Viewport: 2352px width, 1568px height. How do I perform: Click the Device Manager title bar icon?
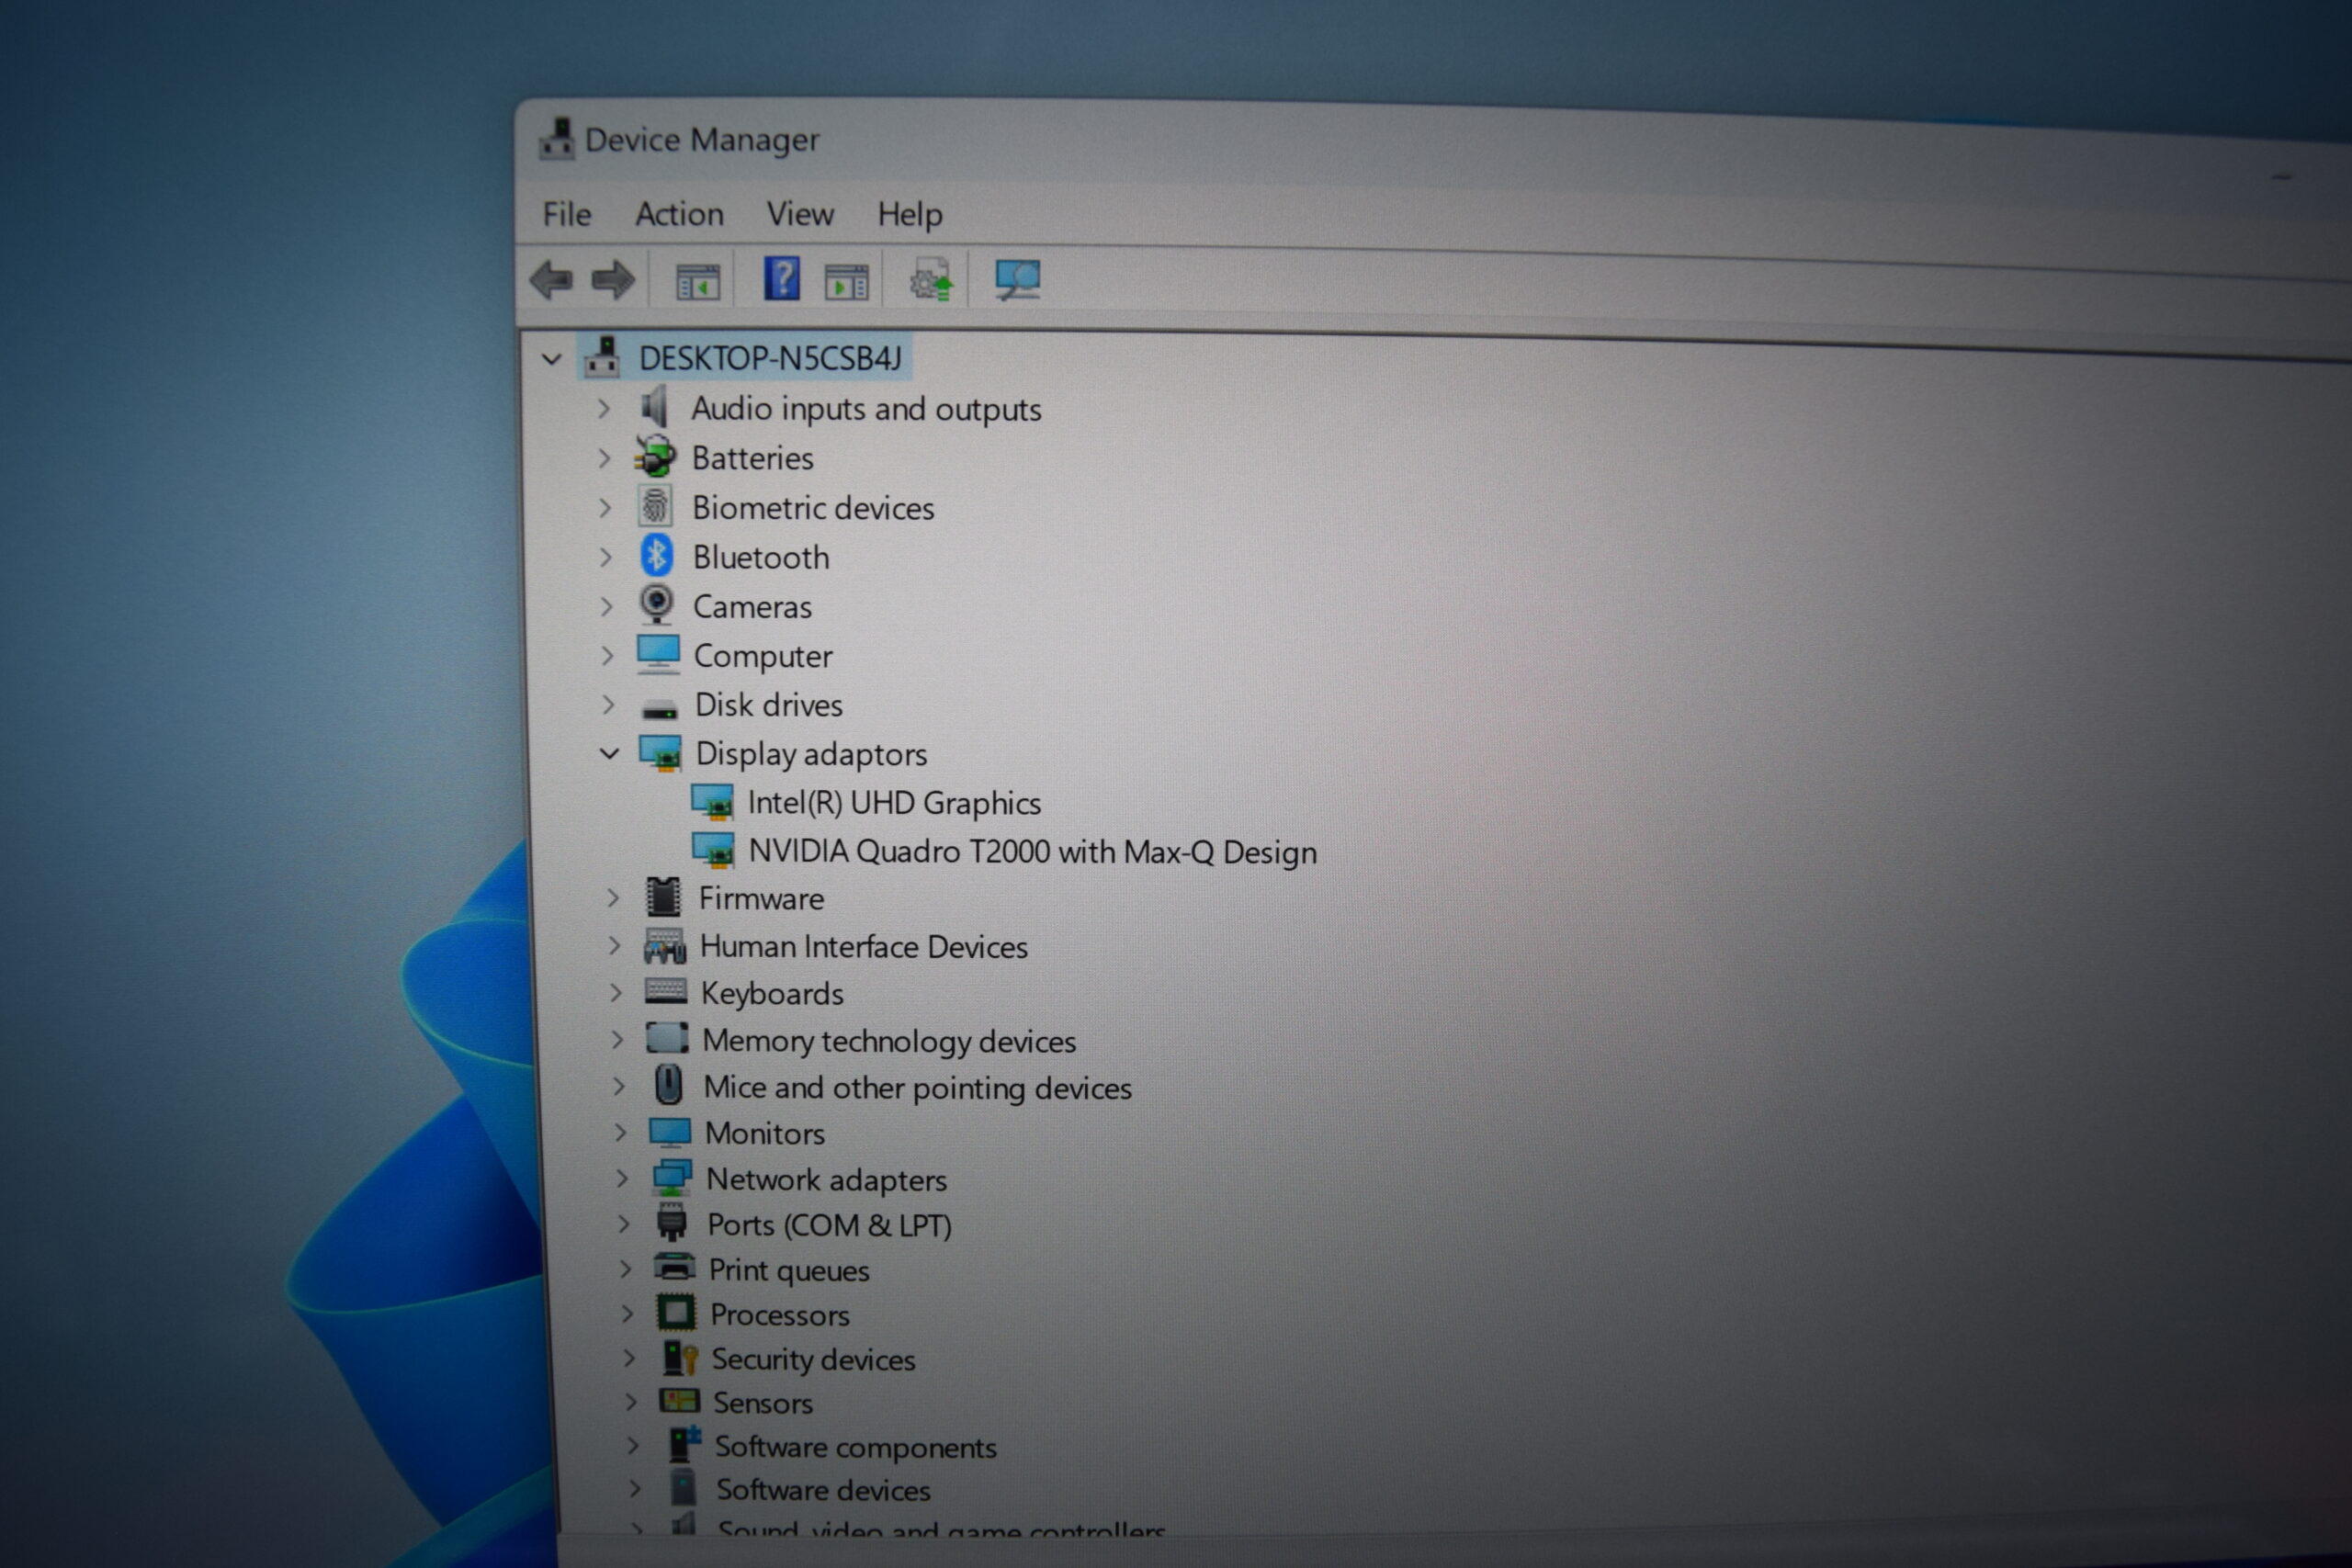pos(556,139)
